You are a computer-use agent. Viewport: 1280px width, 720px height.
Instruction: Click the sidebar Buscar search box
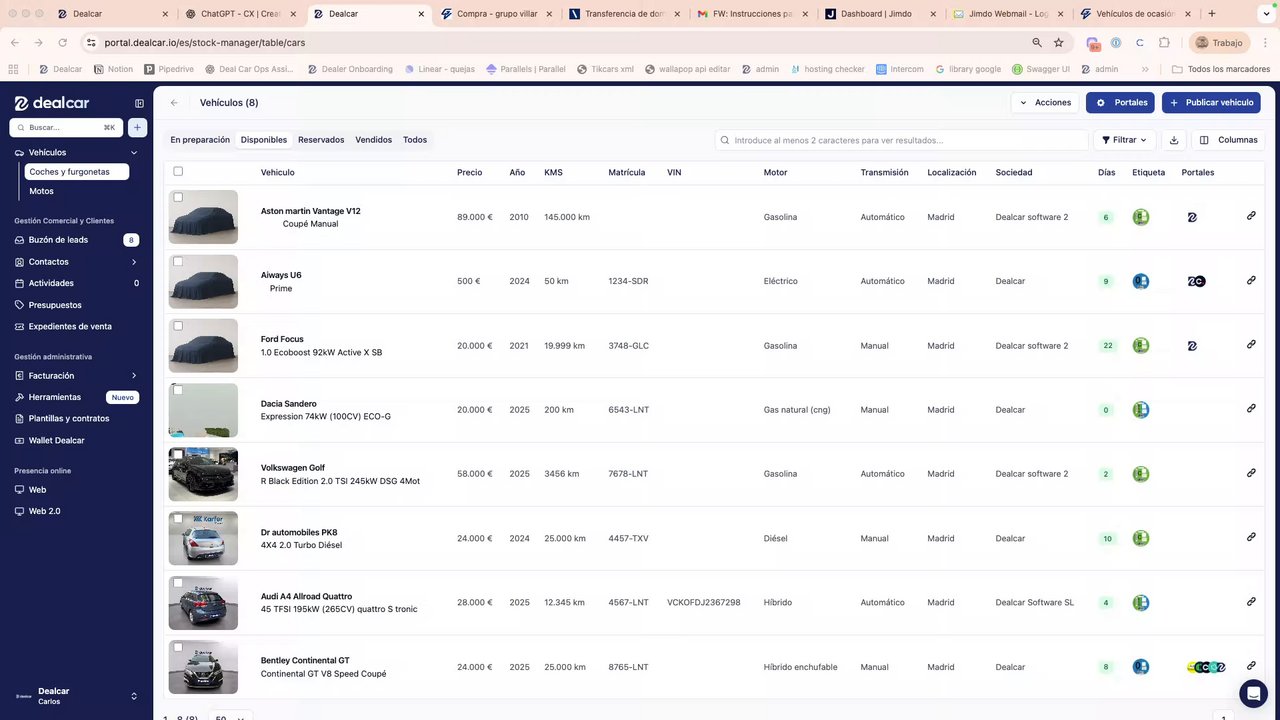[x=65, y=127]
